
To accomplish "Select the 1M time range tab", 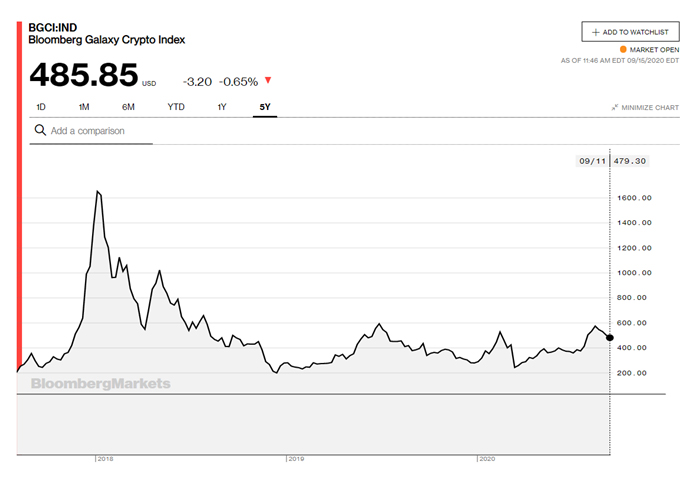I will pyautogui.click(x=84, y=107).
